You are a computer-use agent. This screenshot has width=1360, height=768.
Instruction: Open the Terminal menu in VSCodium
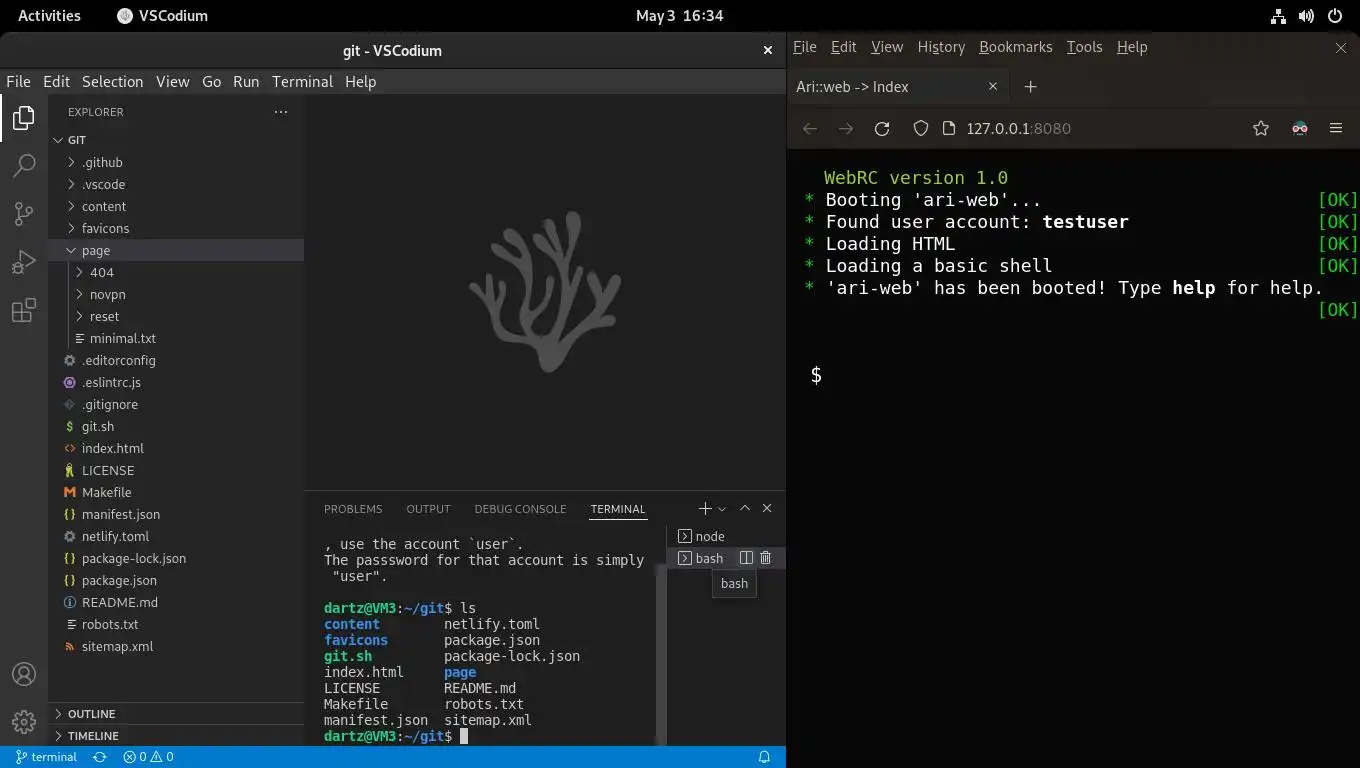(x=302, y=82)
